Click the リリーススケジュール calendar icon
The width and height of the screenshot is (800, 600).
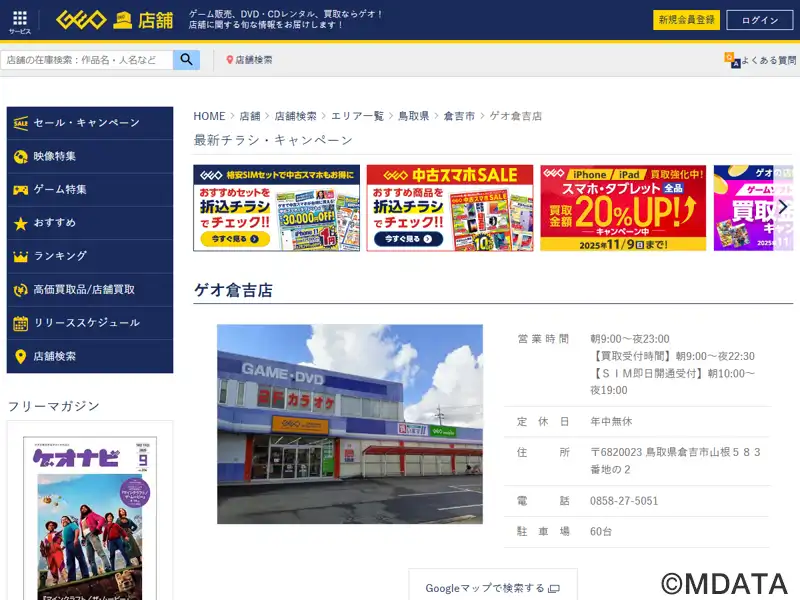tap(20, 323)
